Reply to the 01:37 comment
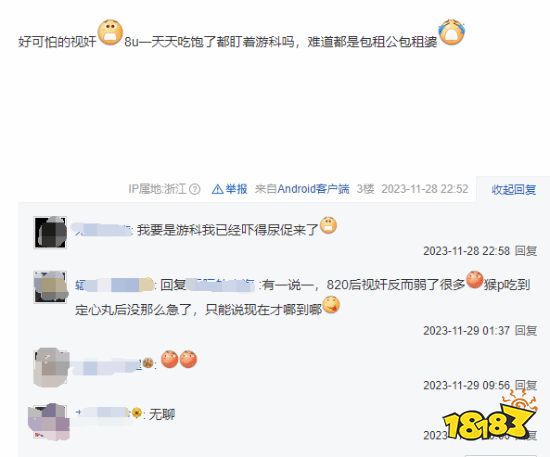The image size is (550, 457). pos(526,330)
